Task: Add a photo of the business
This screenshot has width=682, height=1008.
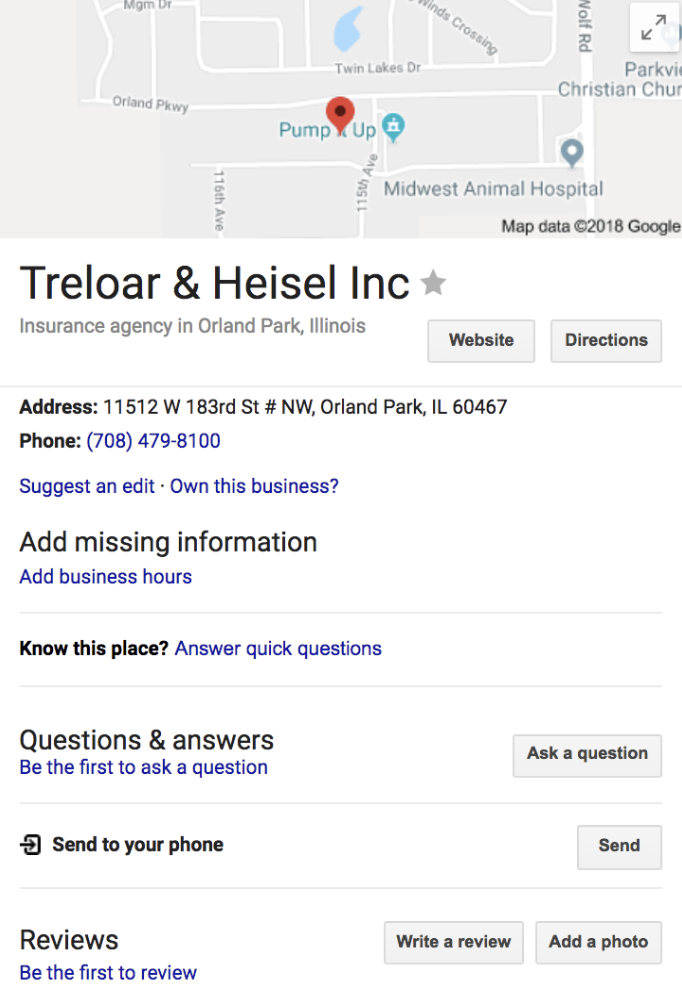Action: click(x=598, y=942)
